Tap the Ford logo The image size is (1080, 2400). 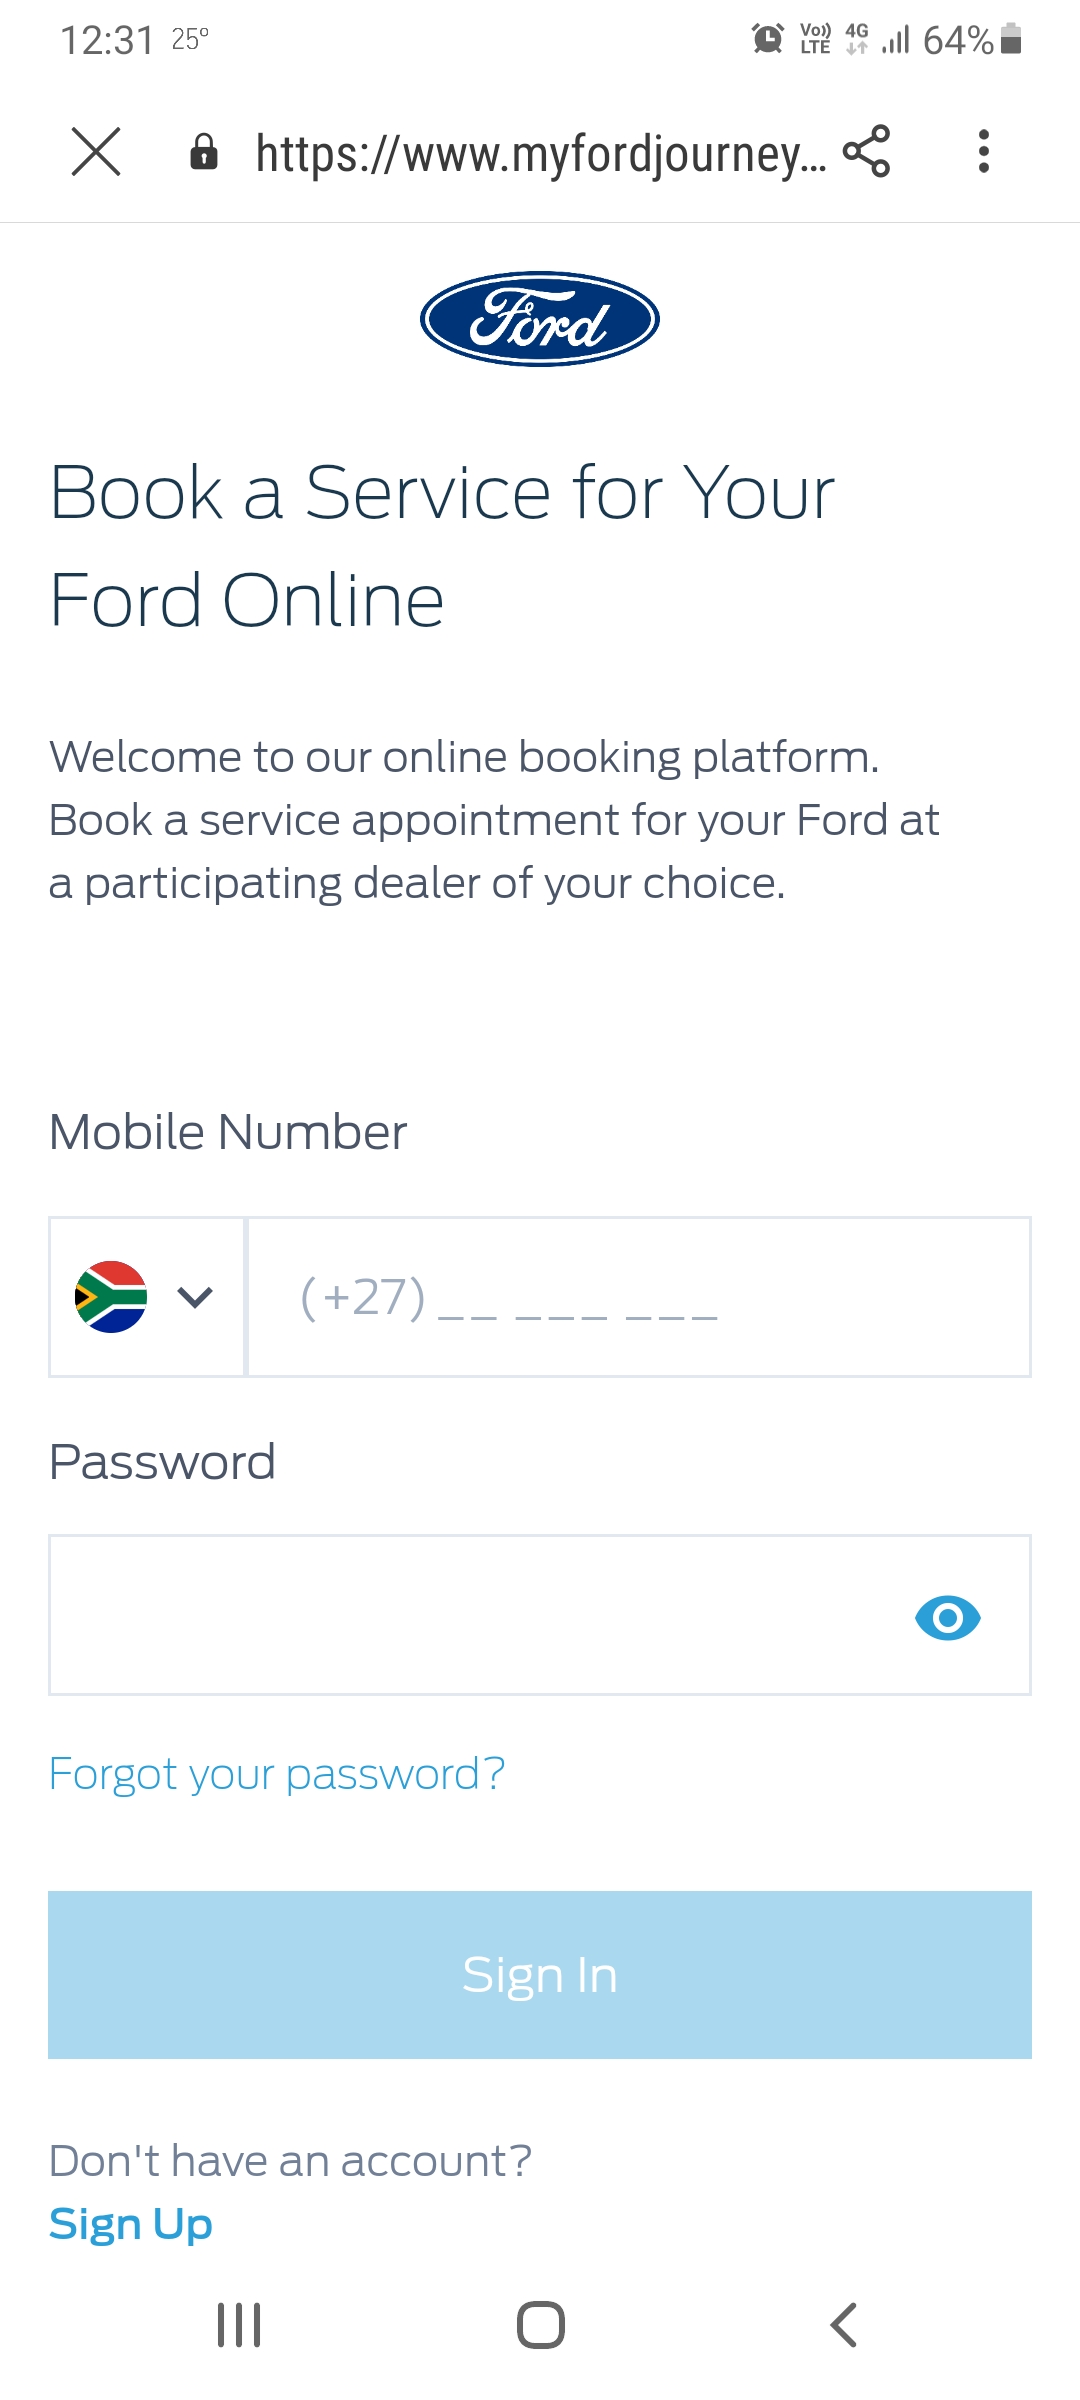pyautogui.click(x=540, y=319)
